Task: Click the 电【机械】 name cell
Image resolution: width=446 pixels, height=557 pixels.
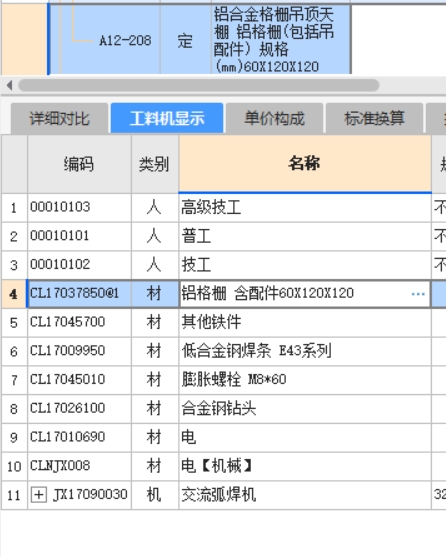Action: tap(305, 466)
